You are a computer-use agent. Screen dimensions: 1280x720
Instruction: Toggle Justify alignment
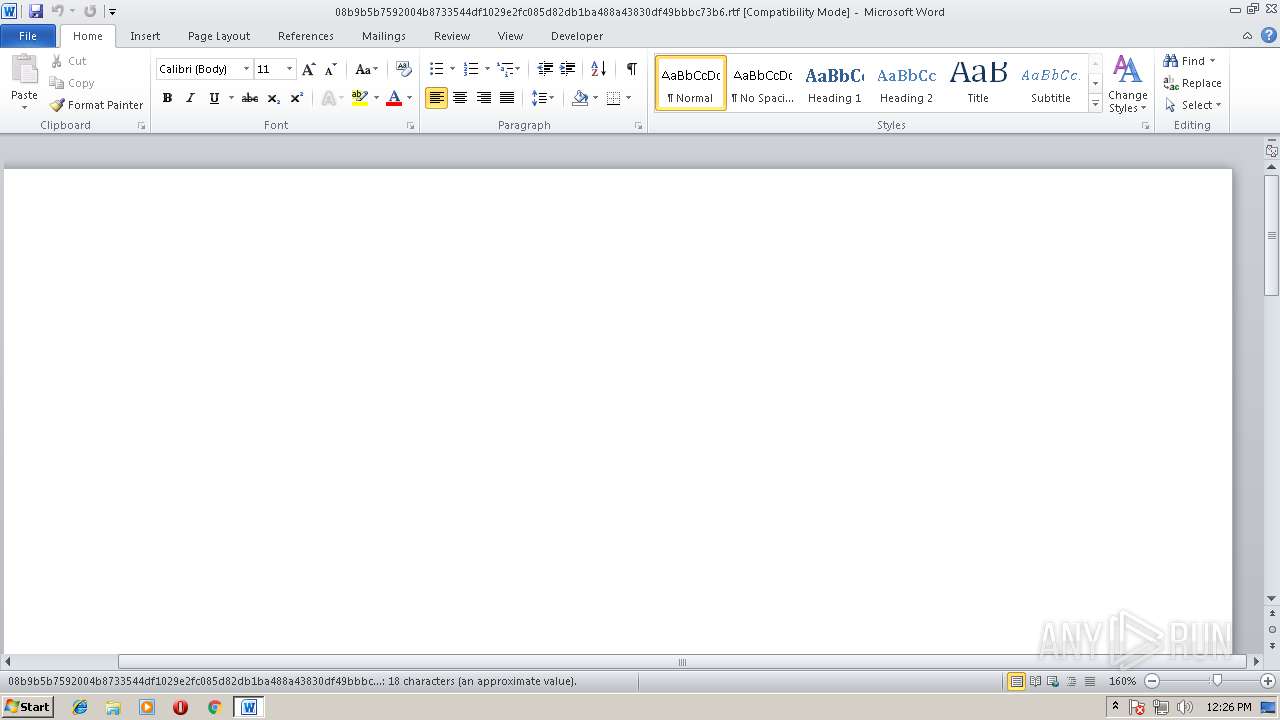[507, 98]
